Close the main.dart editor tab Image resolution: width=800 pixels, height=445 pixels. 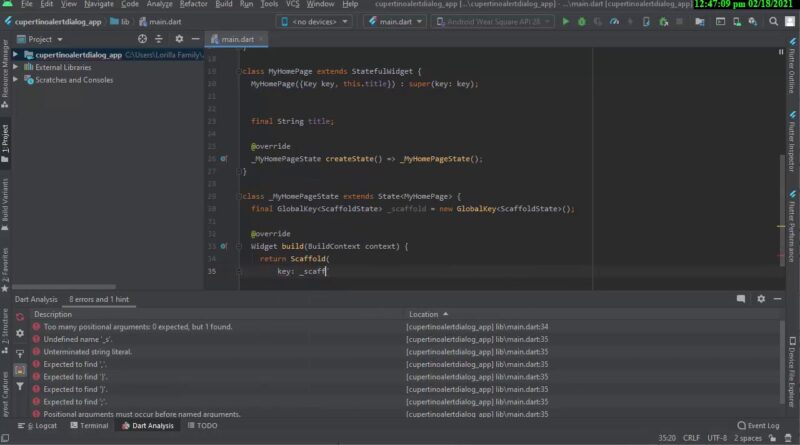(x=261, y=39)
